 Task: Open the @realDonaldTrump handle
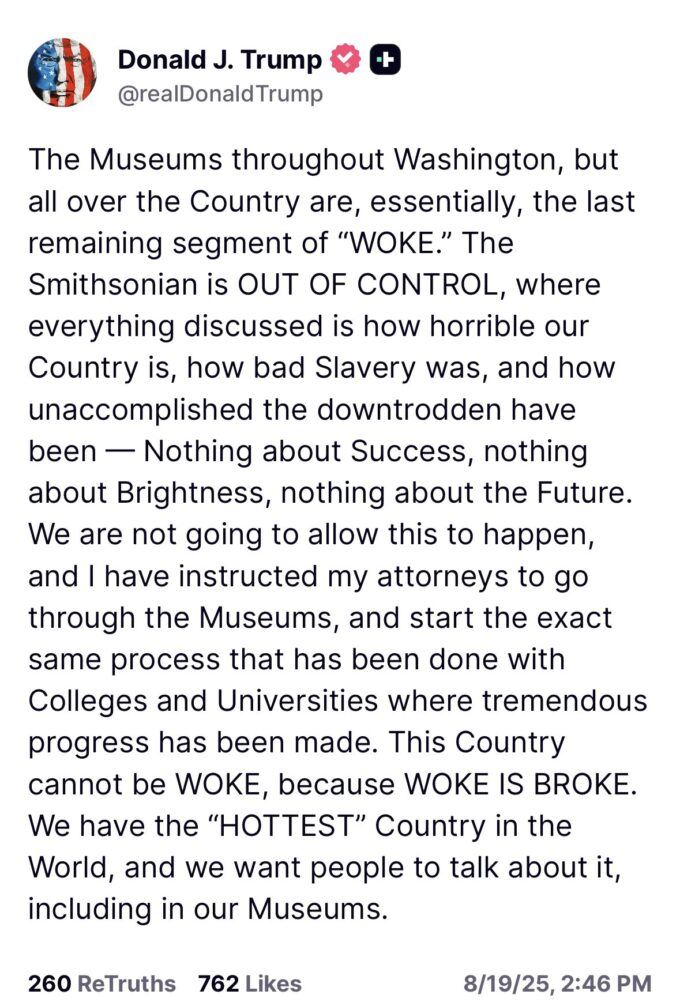(x=220, y=94)
